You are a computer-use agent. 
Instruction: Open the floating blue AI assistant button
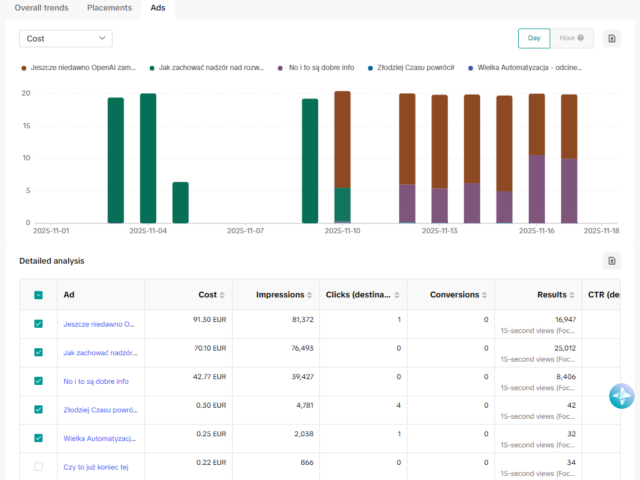(x=622, y=396)
